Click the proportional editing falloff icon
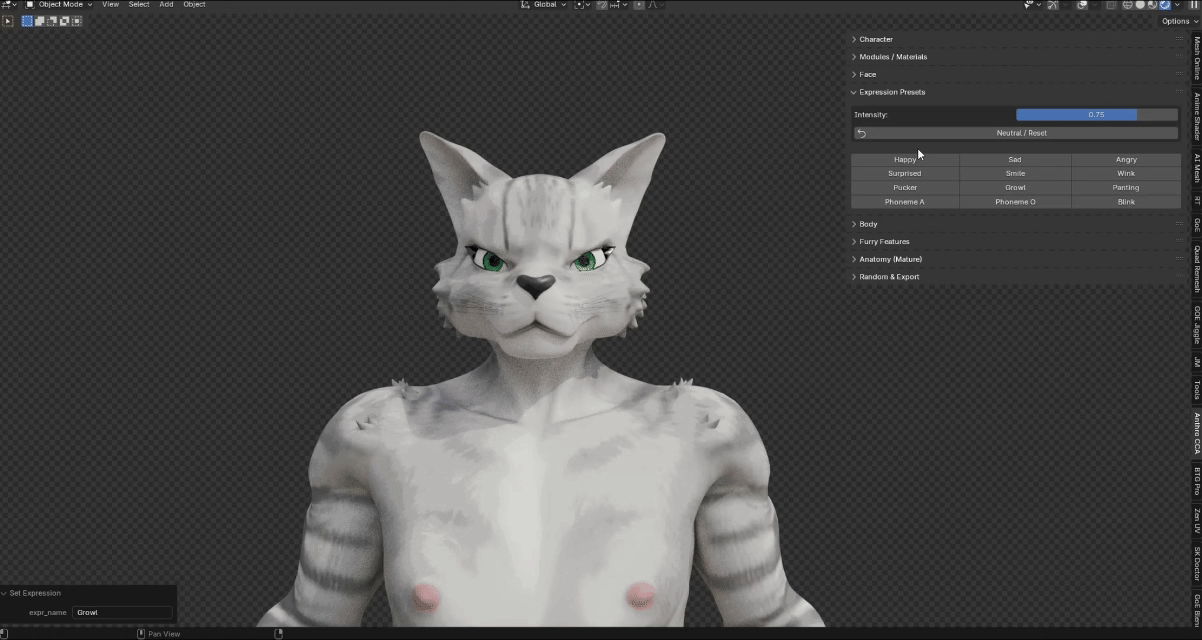 coord(653,4)
